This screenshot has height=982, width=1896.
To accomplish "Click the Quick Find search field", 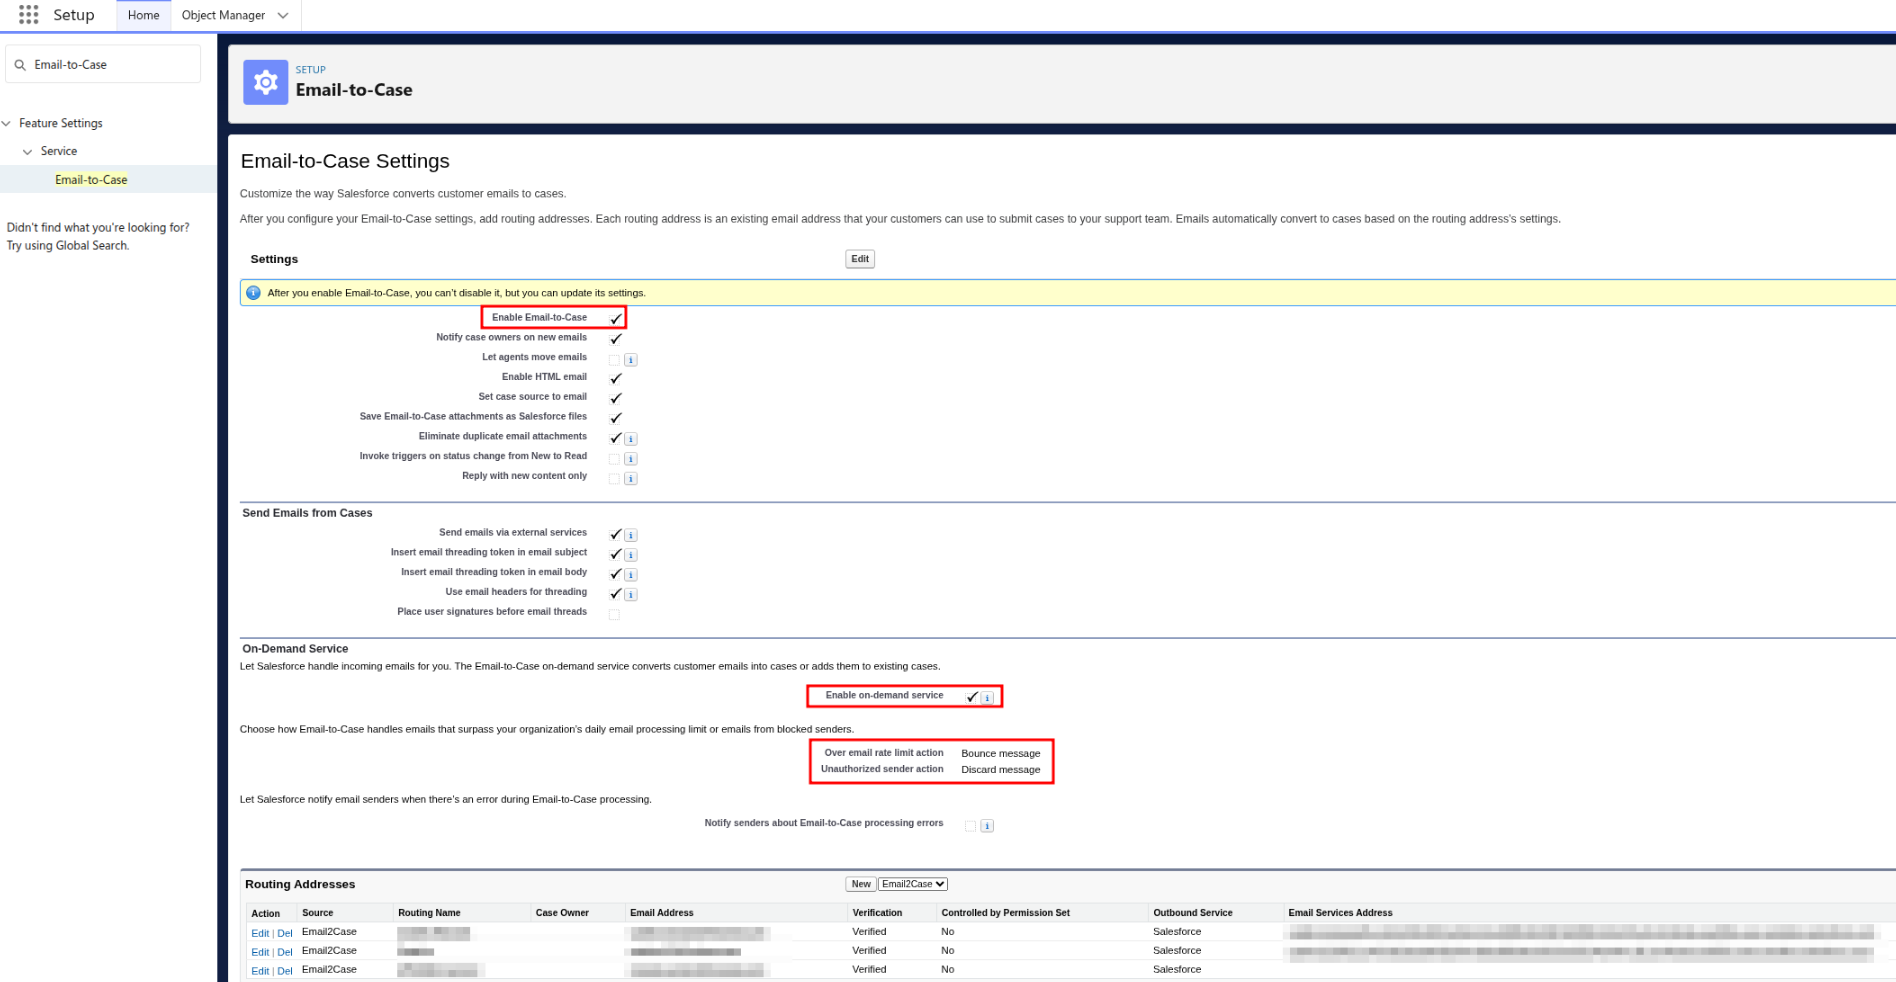I will (103, 65).
